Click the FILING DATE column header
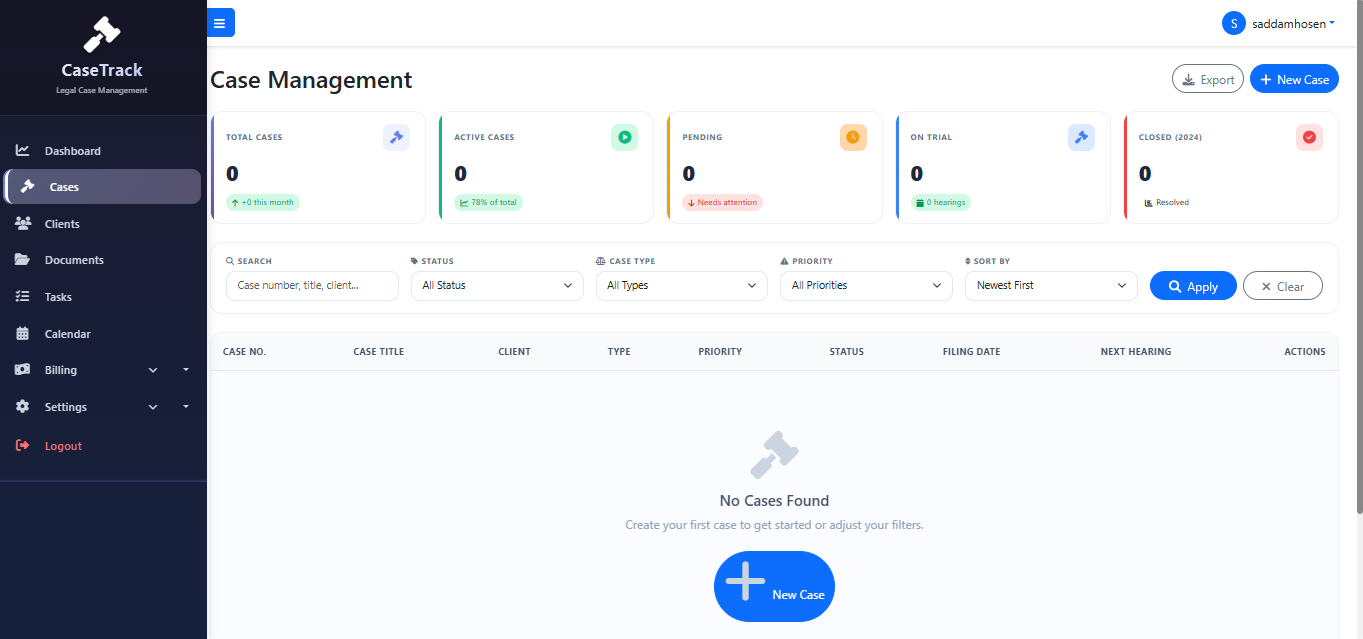Image resolution: width=1363 pixels, height=639 pixels. (971, 352)
